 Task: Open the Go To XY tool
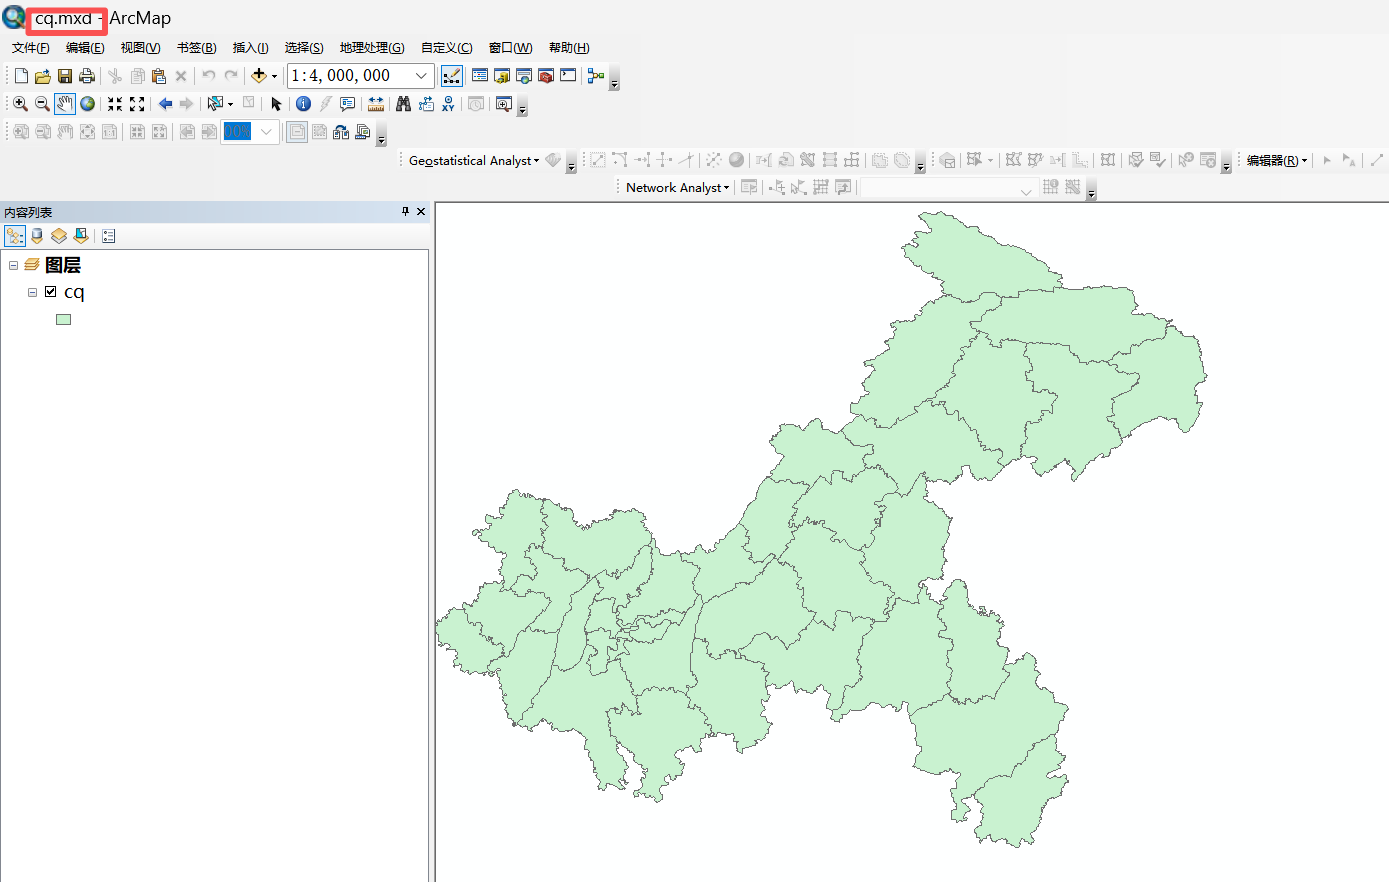[448, 104]
